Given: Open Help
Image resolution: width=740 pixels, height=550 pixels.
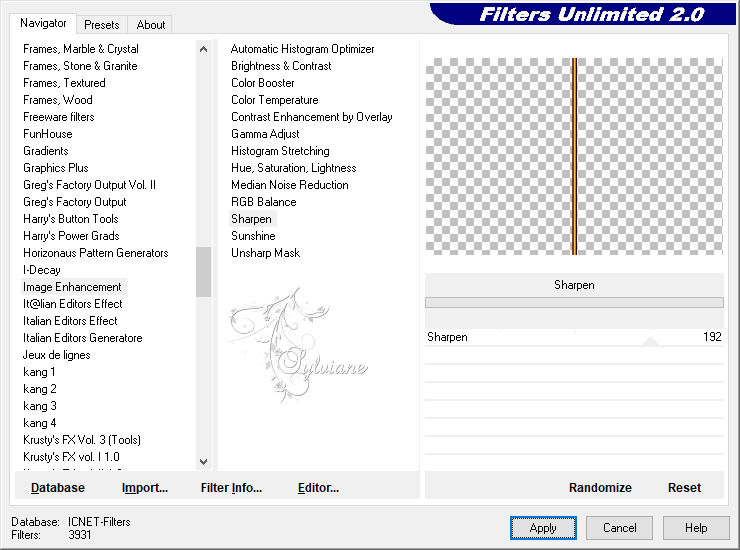Looking at the screenshot, I should tap(696, 528).
